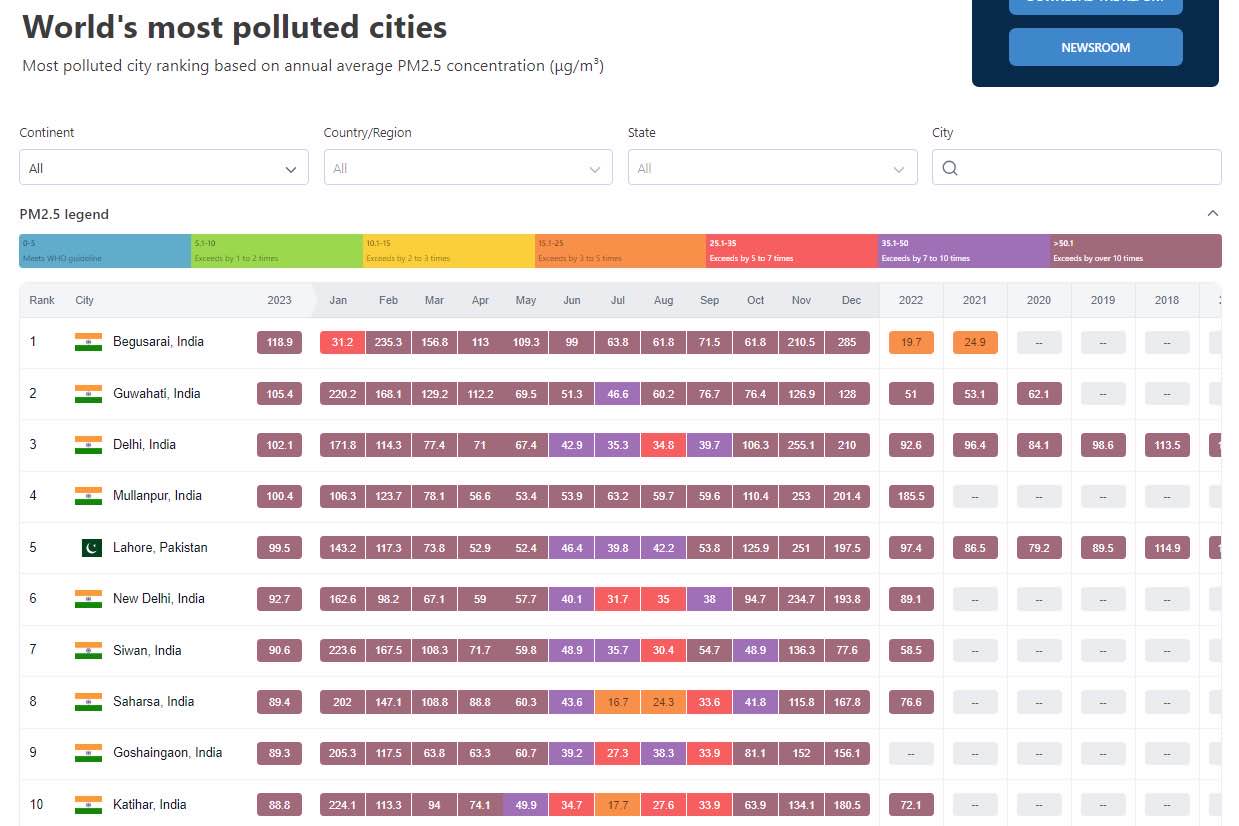Click Mullanpur's 2022 value 185.5

pos(911,497)
